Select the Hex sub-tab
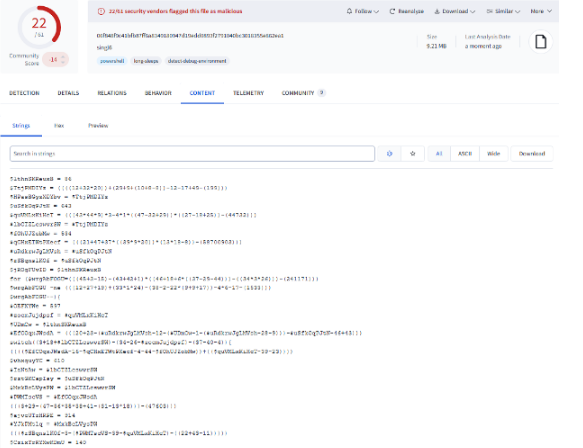The height and width of the screenshot is (448, 583). point(59,126)
